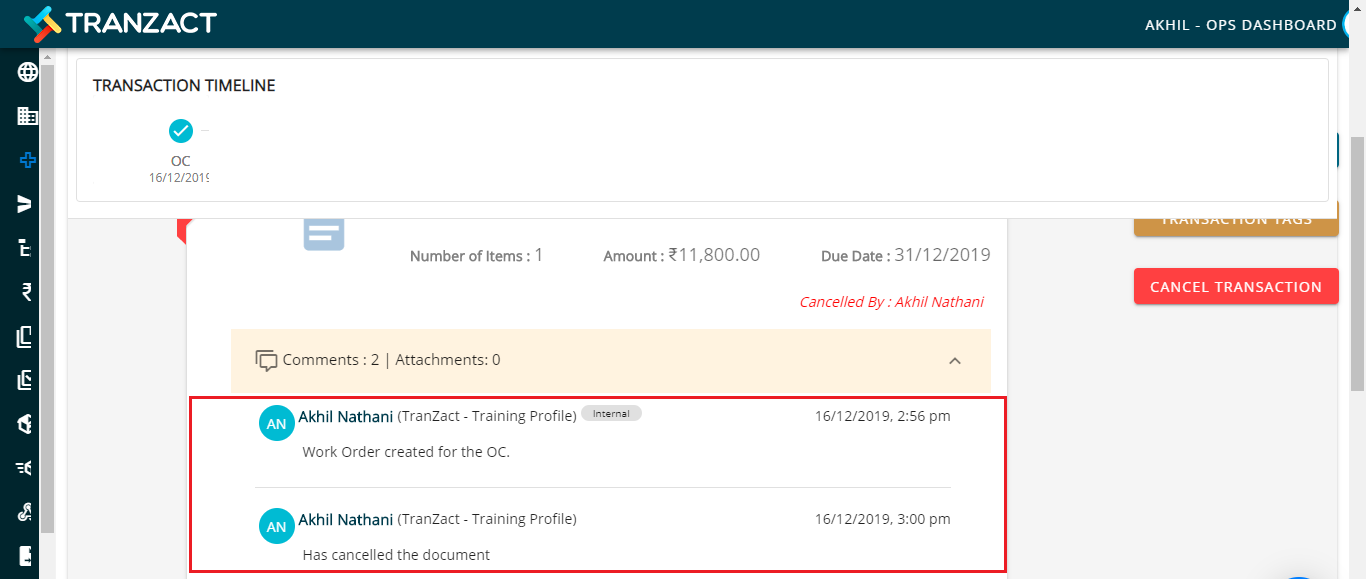Viewport: 1366px width, 579px height.
Task: Open the rupee symbol icon in the sidebar
Action: tap(27, 292)
